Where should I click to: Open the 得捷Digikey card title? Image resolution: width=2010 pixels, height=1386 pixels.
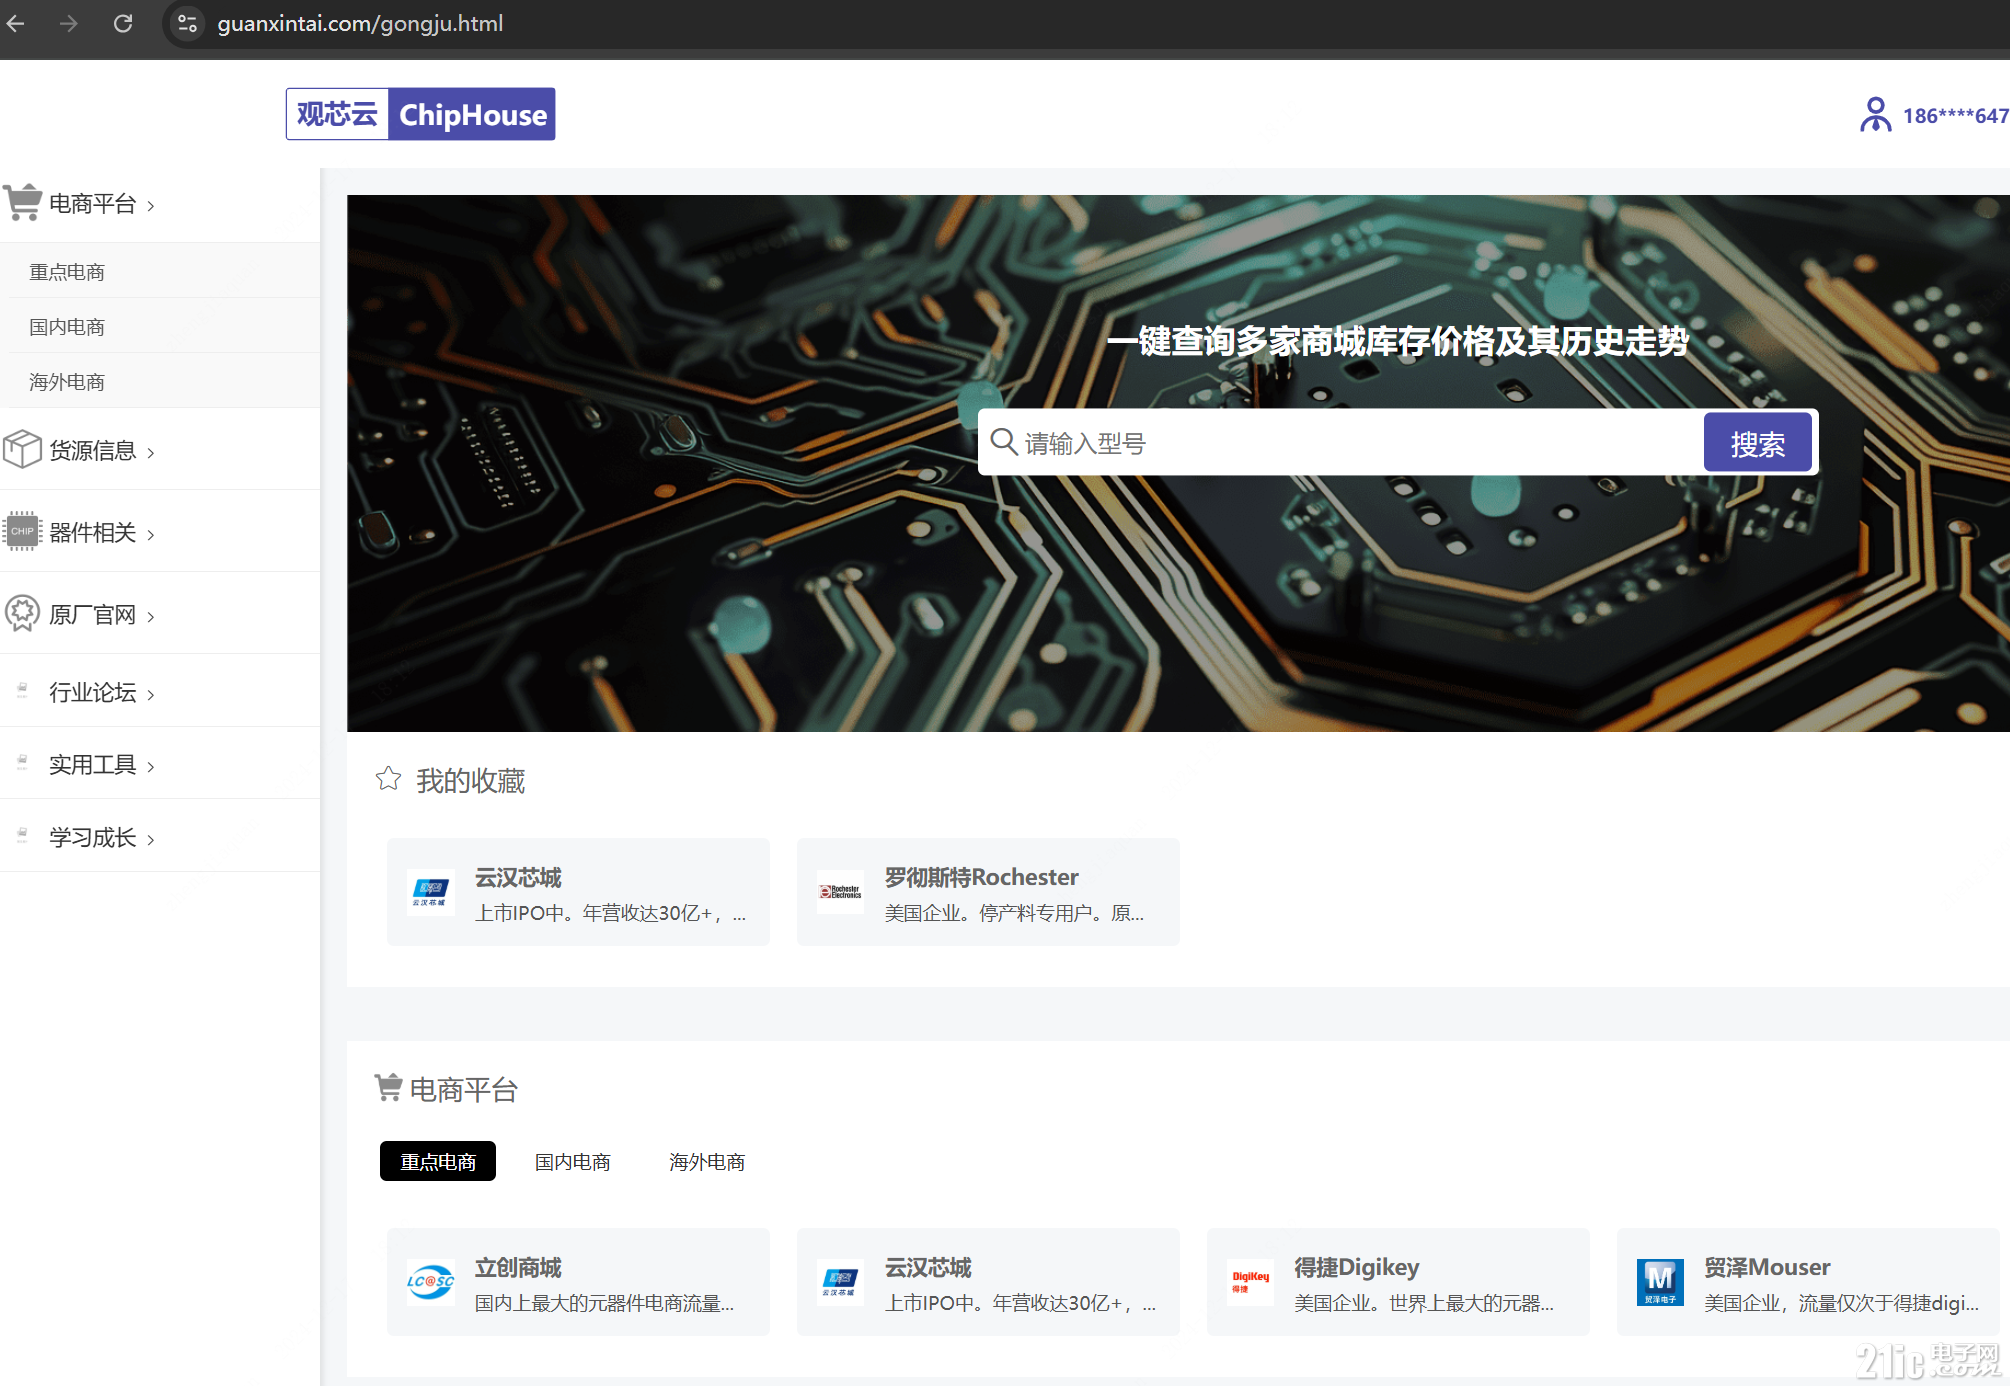point(1357,1267)
